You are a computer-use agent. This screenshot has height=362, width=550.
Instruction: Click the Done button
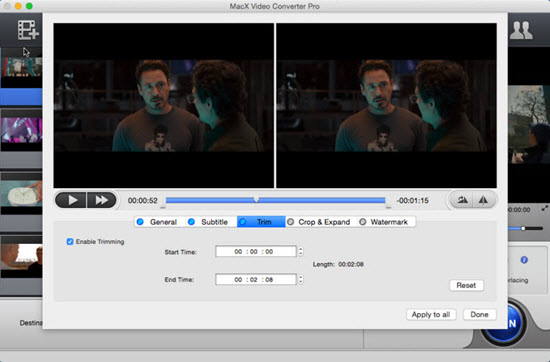(x=479, y=315)
